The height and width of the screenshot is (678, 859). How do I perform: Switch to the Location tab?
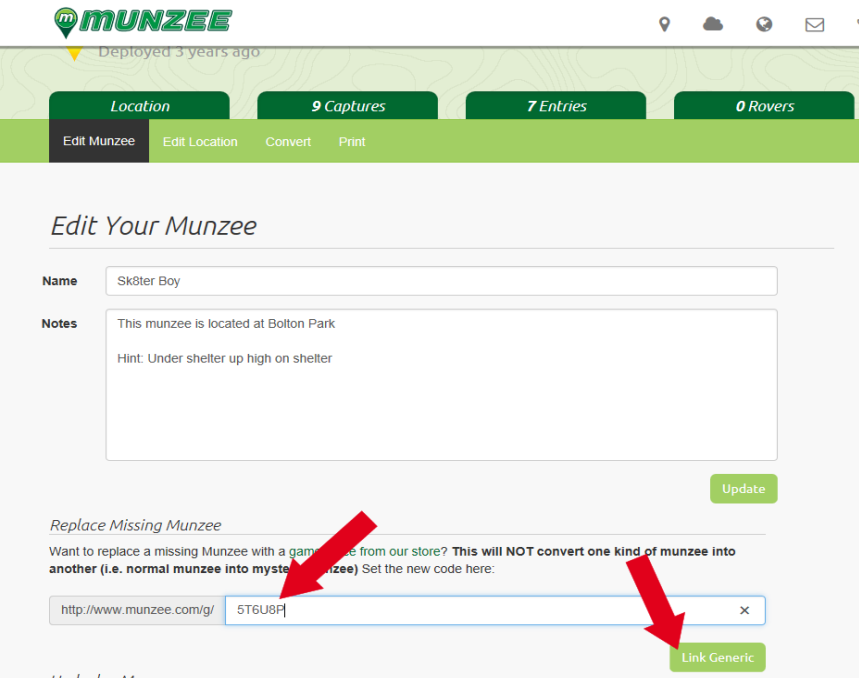click(x=139, y=106)
